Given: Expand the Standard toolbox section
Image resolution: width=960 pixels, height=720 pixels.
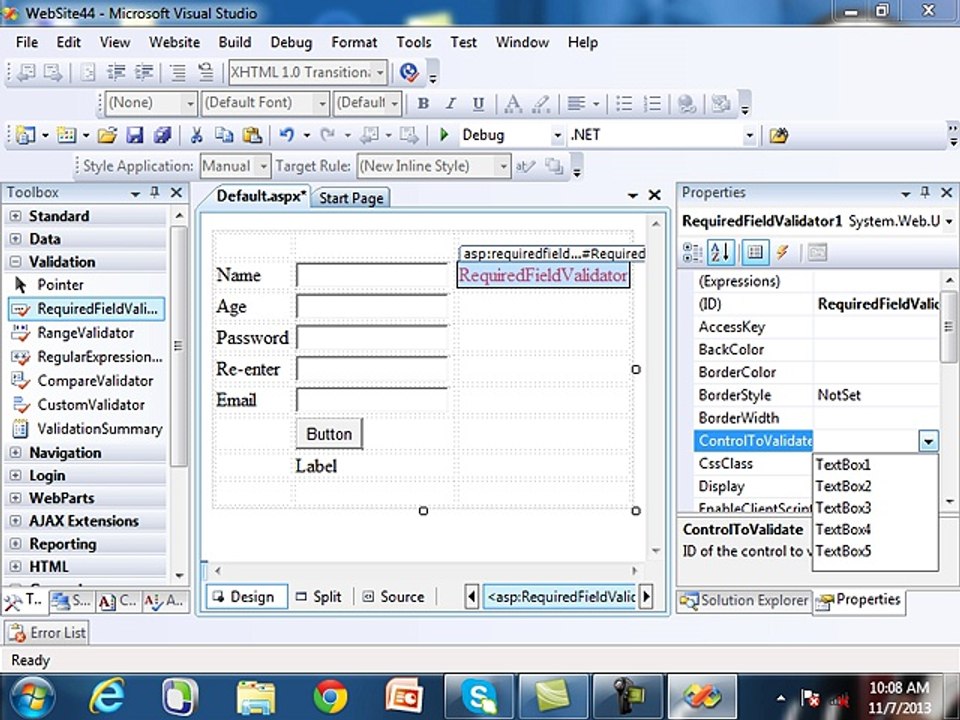Looking at the screenshot, I should click(x=15, y=216).
